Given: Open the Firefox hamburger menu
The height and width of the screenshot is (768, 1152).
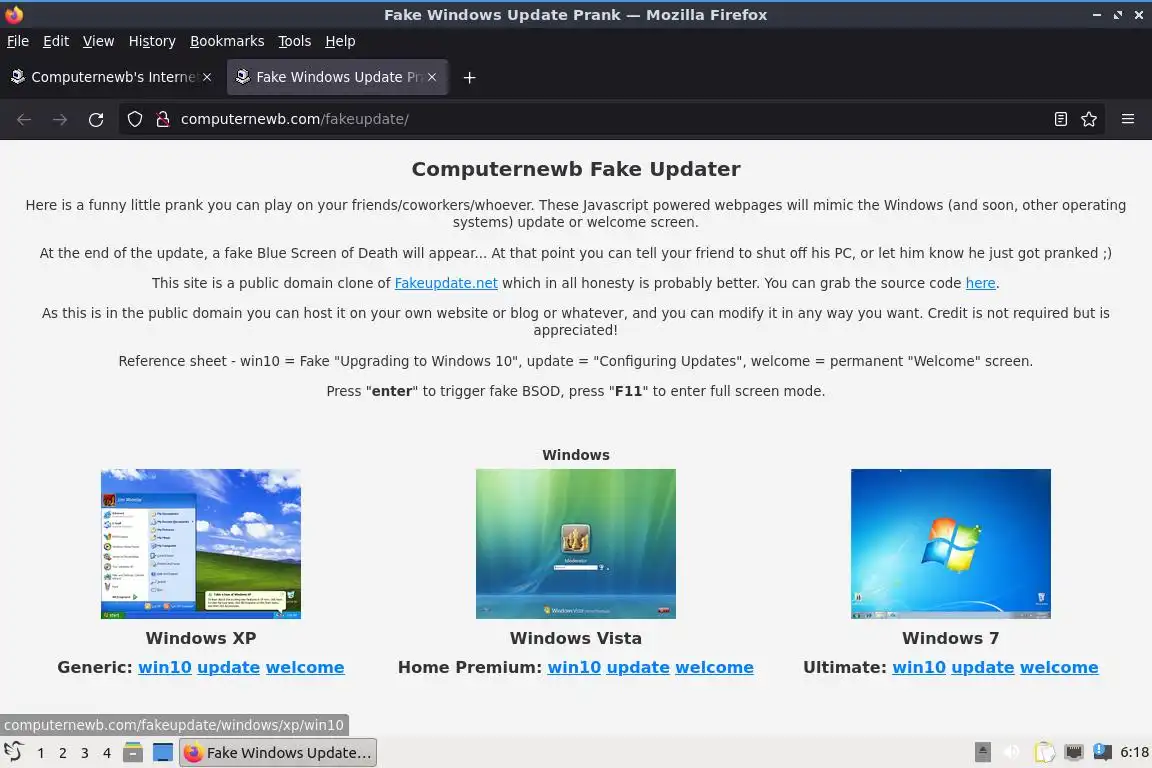Looking at the screenshot, I should (1128, 119).
